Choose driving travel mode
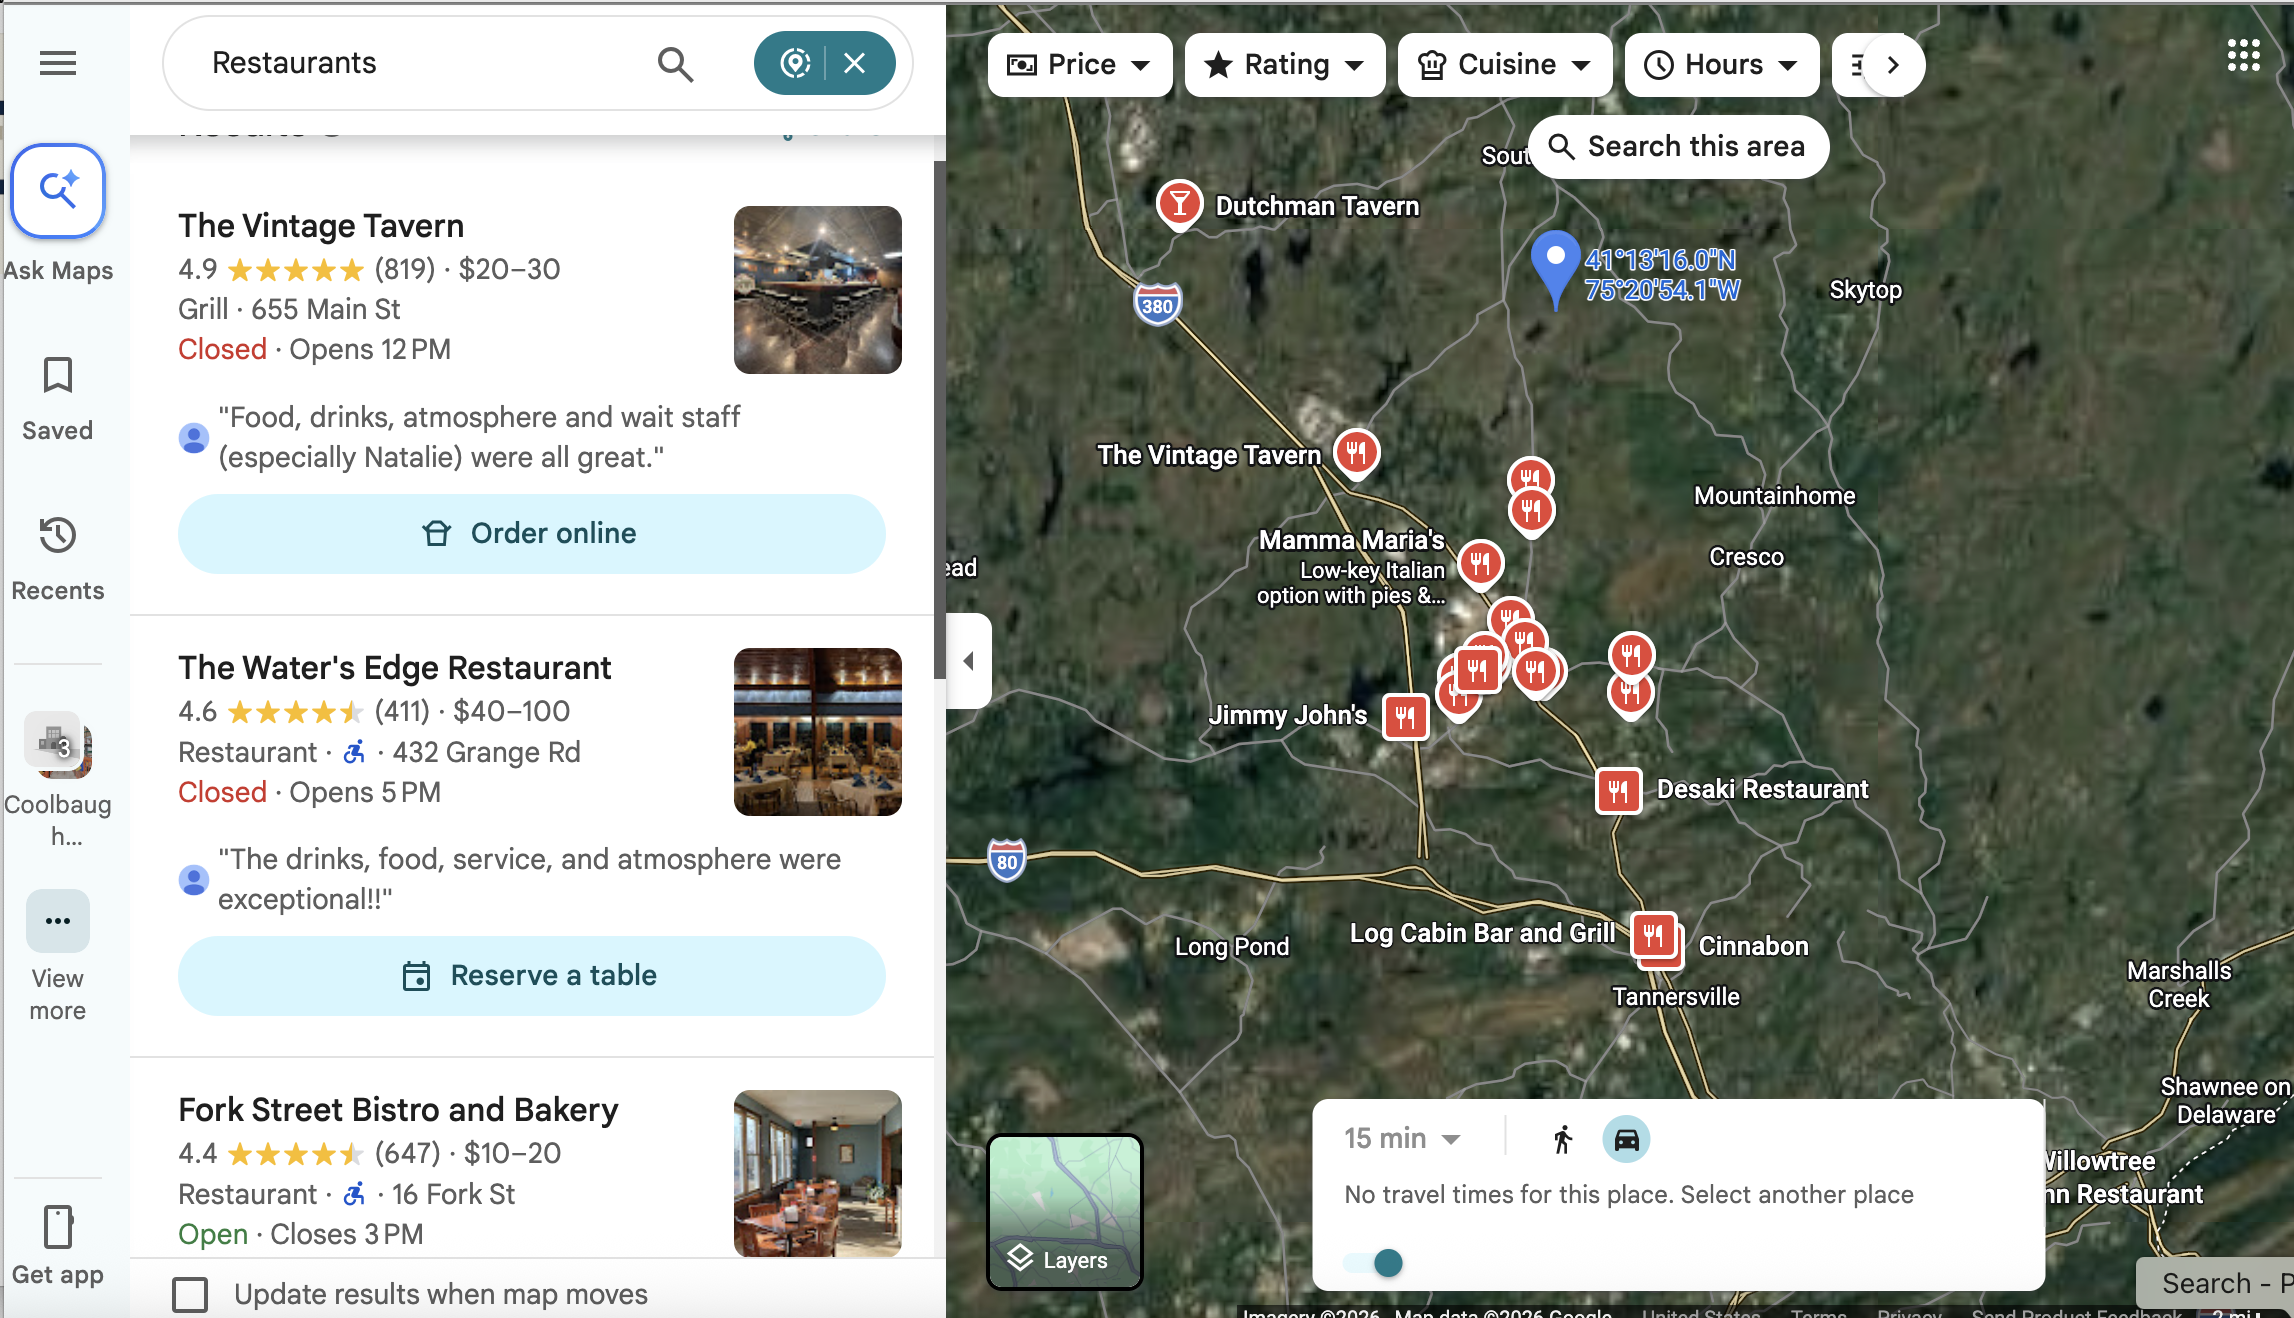 point(1626,1139)
